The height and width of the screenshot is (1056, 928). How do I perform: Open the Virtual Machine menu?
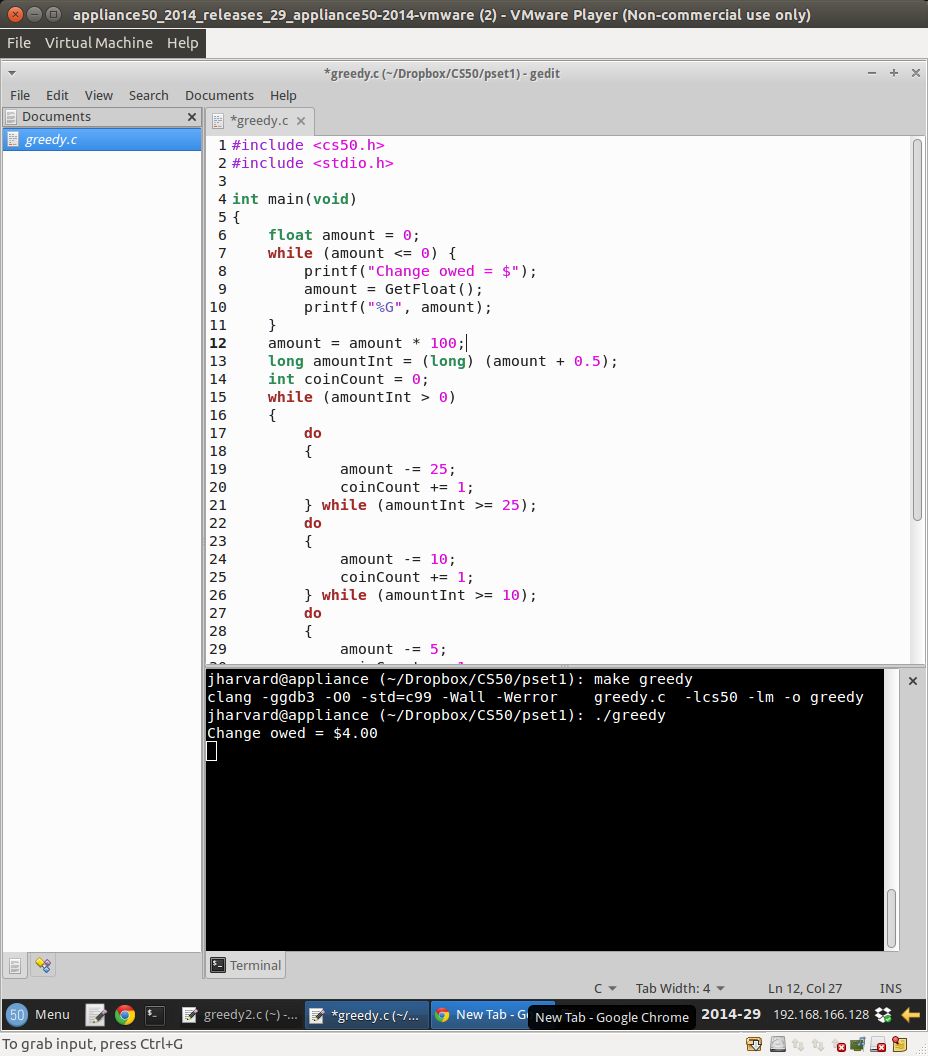(98, 42)
